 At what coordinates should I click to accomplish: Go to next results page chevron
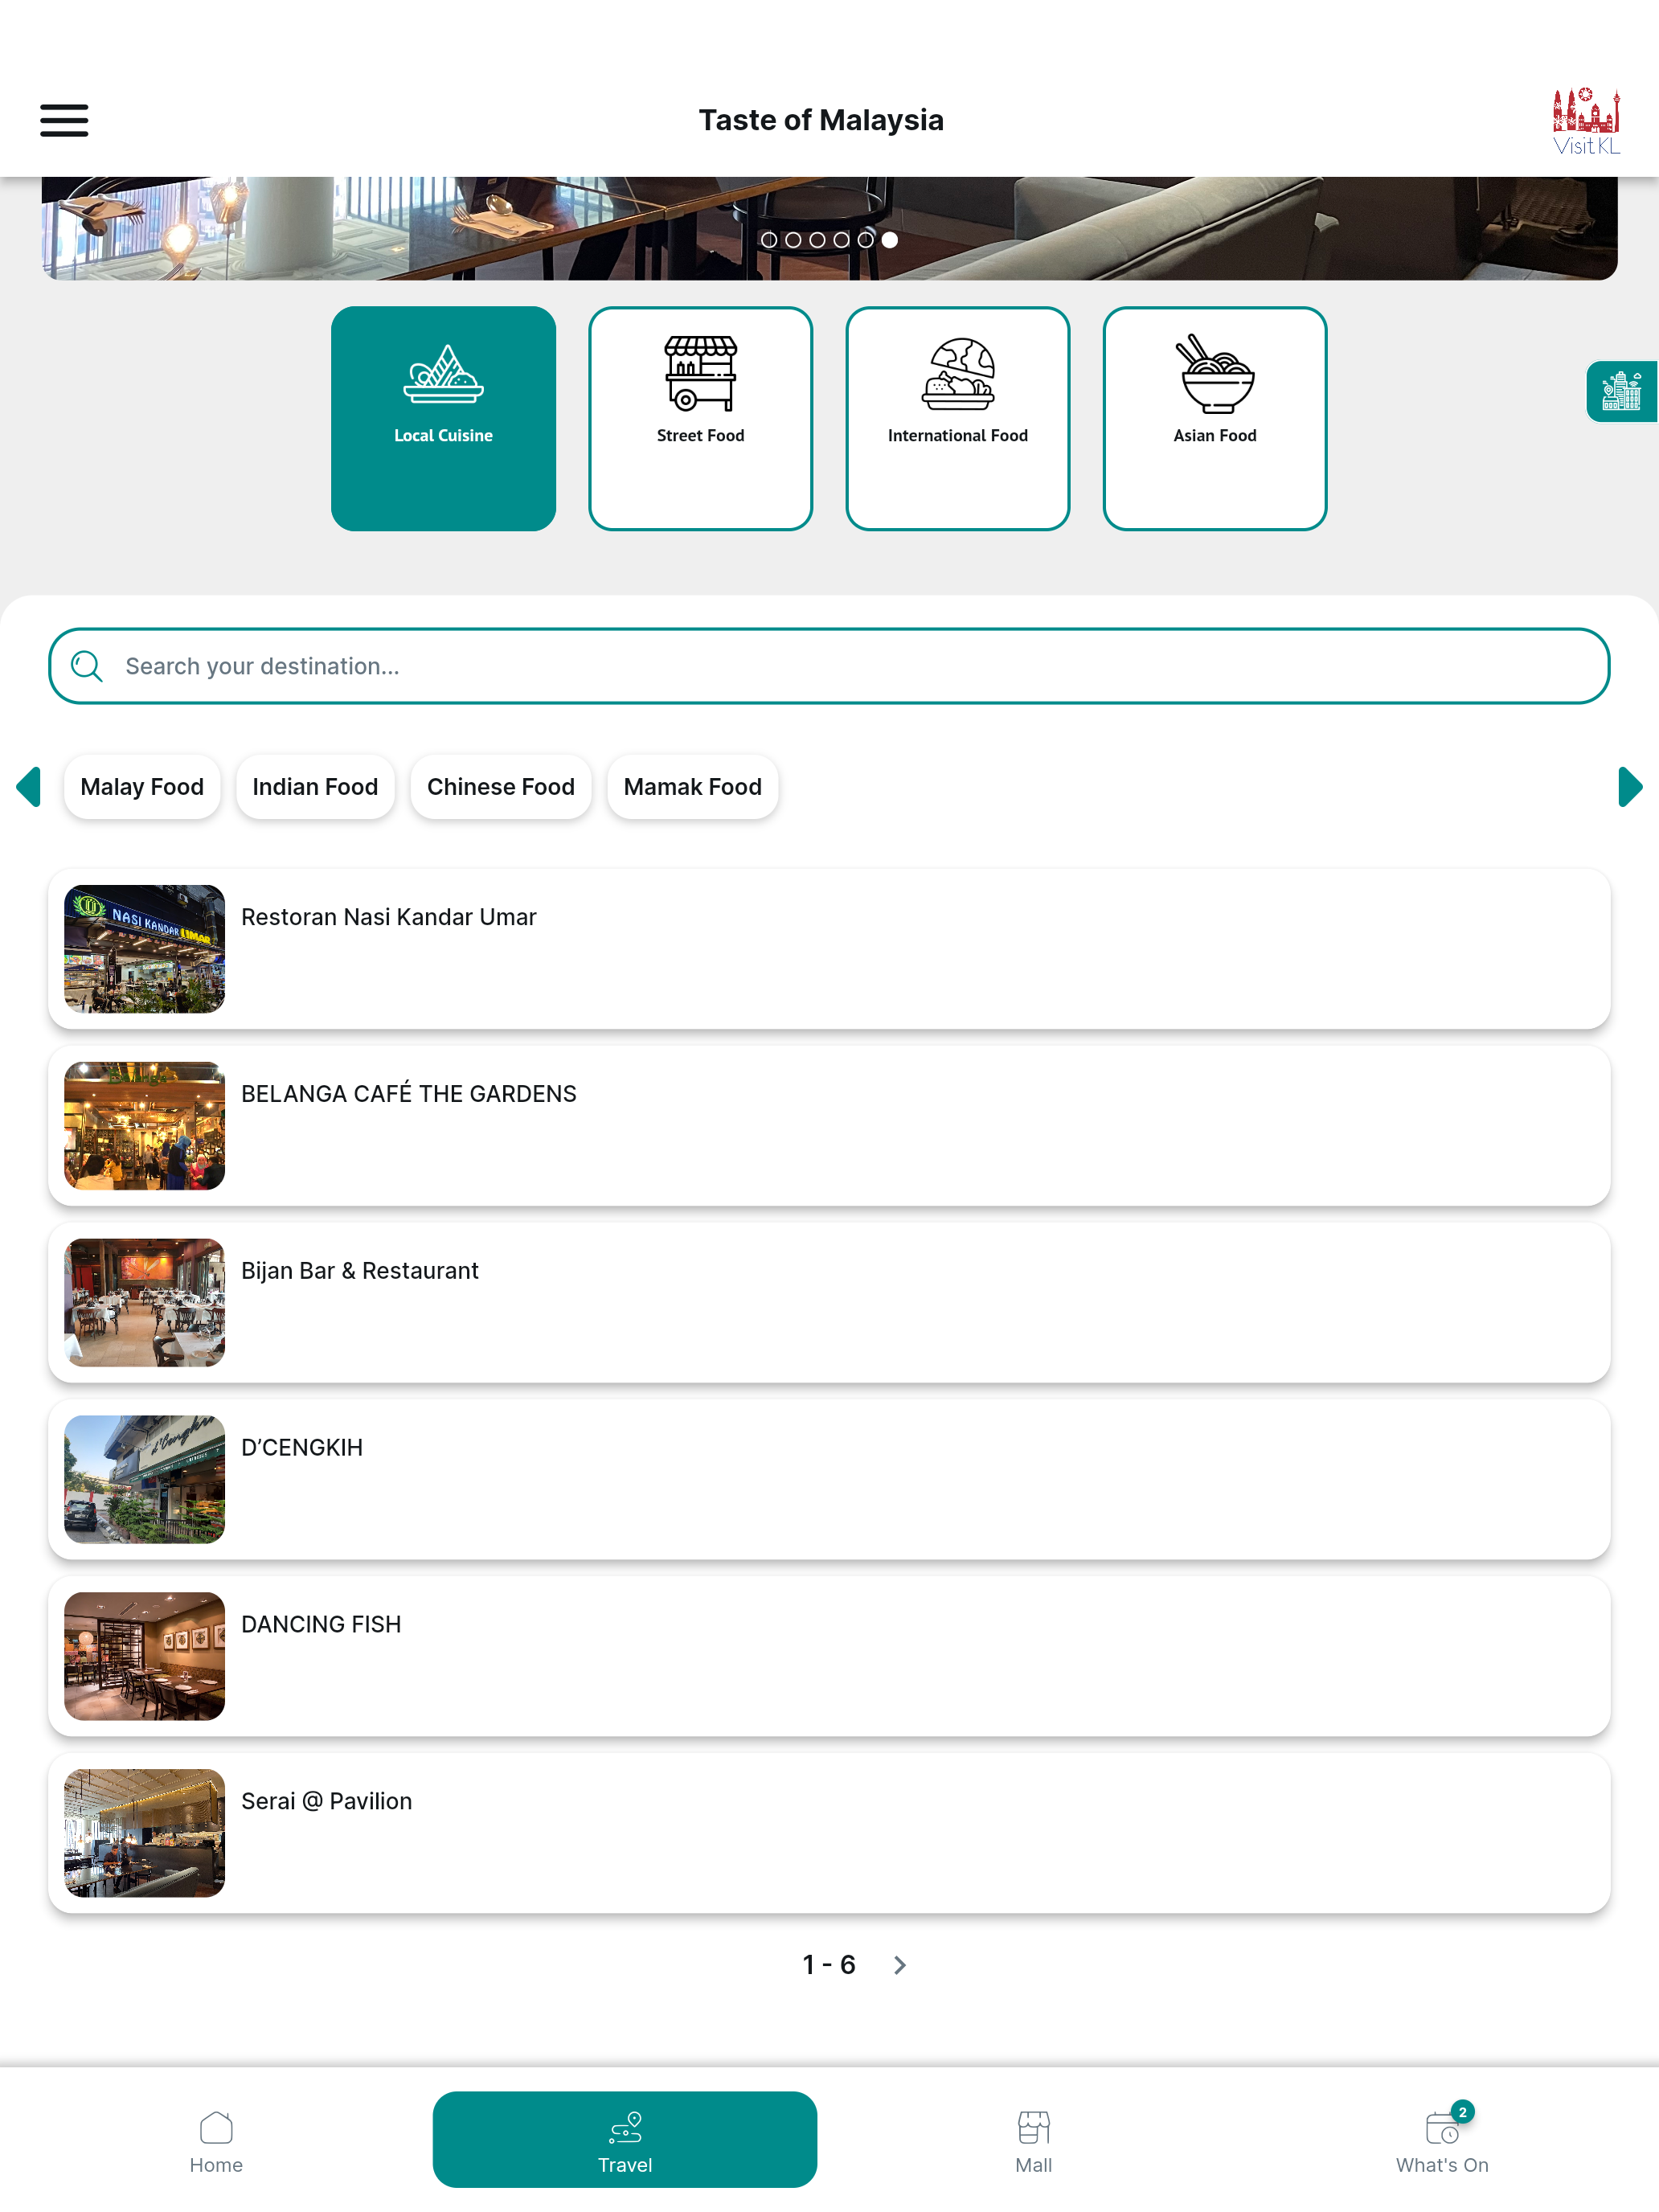coord(900,1966)
